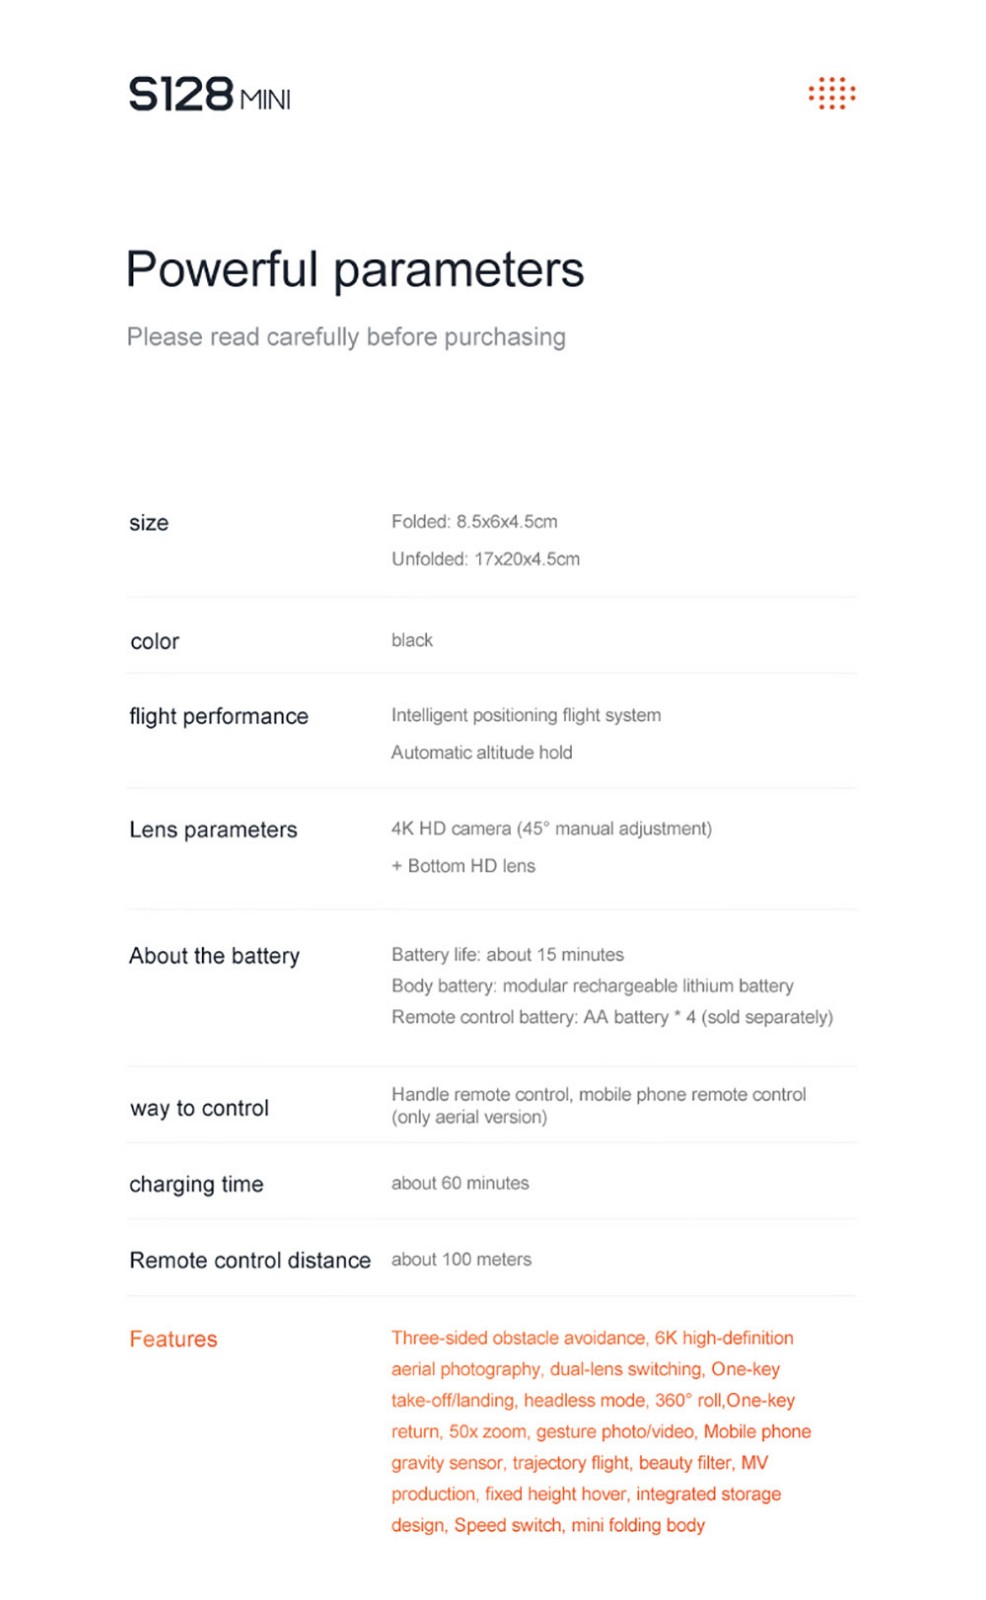This screenshot has height=1600, width=986.
Task: Click the 'about 60 minutes' value
Action: (460, 1183)
